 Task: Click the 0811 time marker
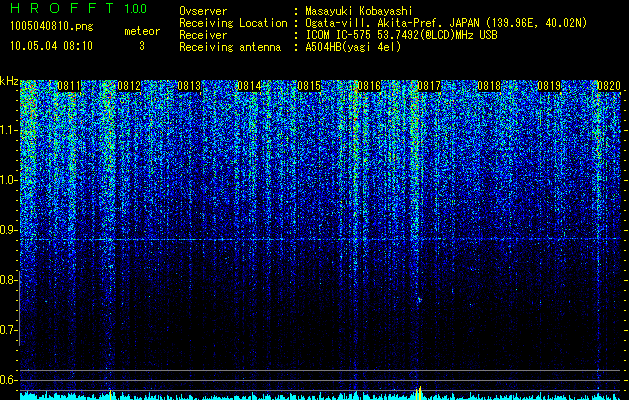click(x=69, y=86)
